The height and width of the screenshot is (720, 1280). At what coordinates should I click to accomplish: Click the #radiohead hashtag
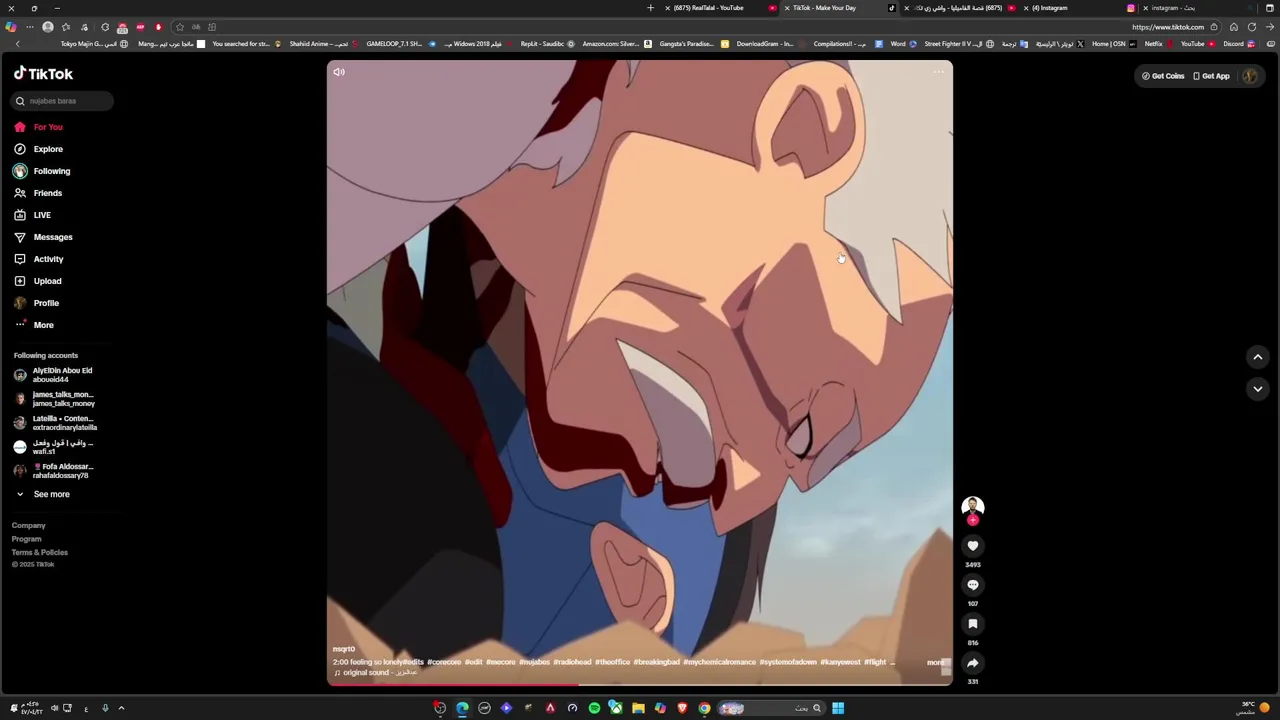(572, 662)
